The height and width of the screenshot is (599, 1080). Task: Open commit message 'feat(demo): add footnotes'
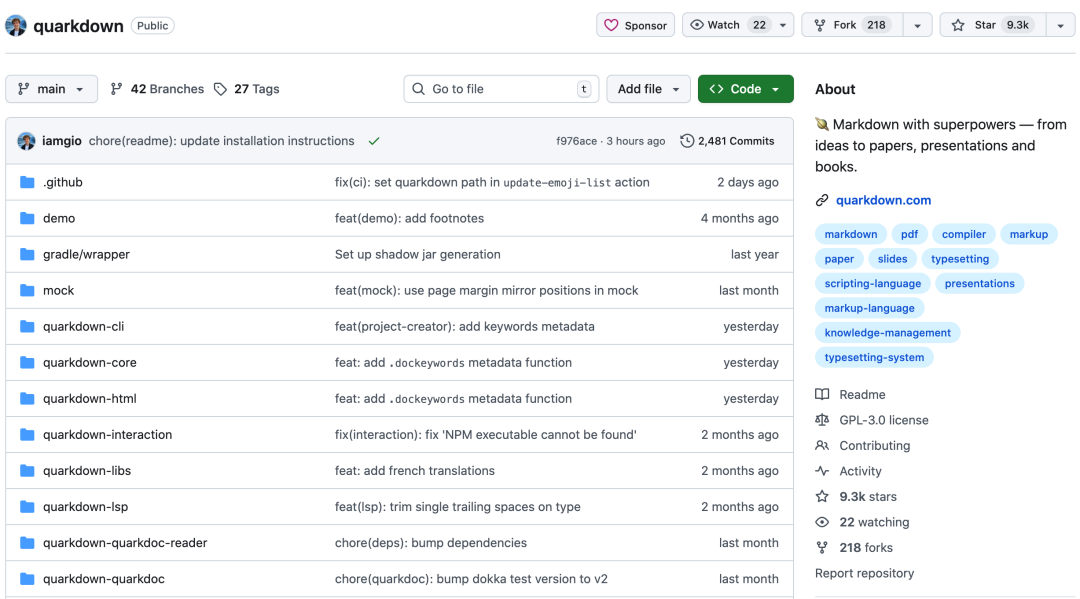click(409, 218)
